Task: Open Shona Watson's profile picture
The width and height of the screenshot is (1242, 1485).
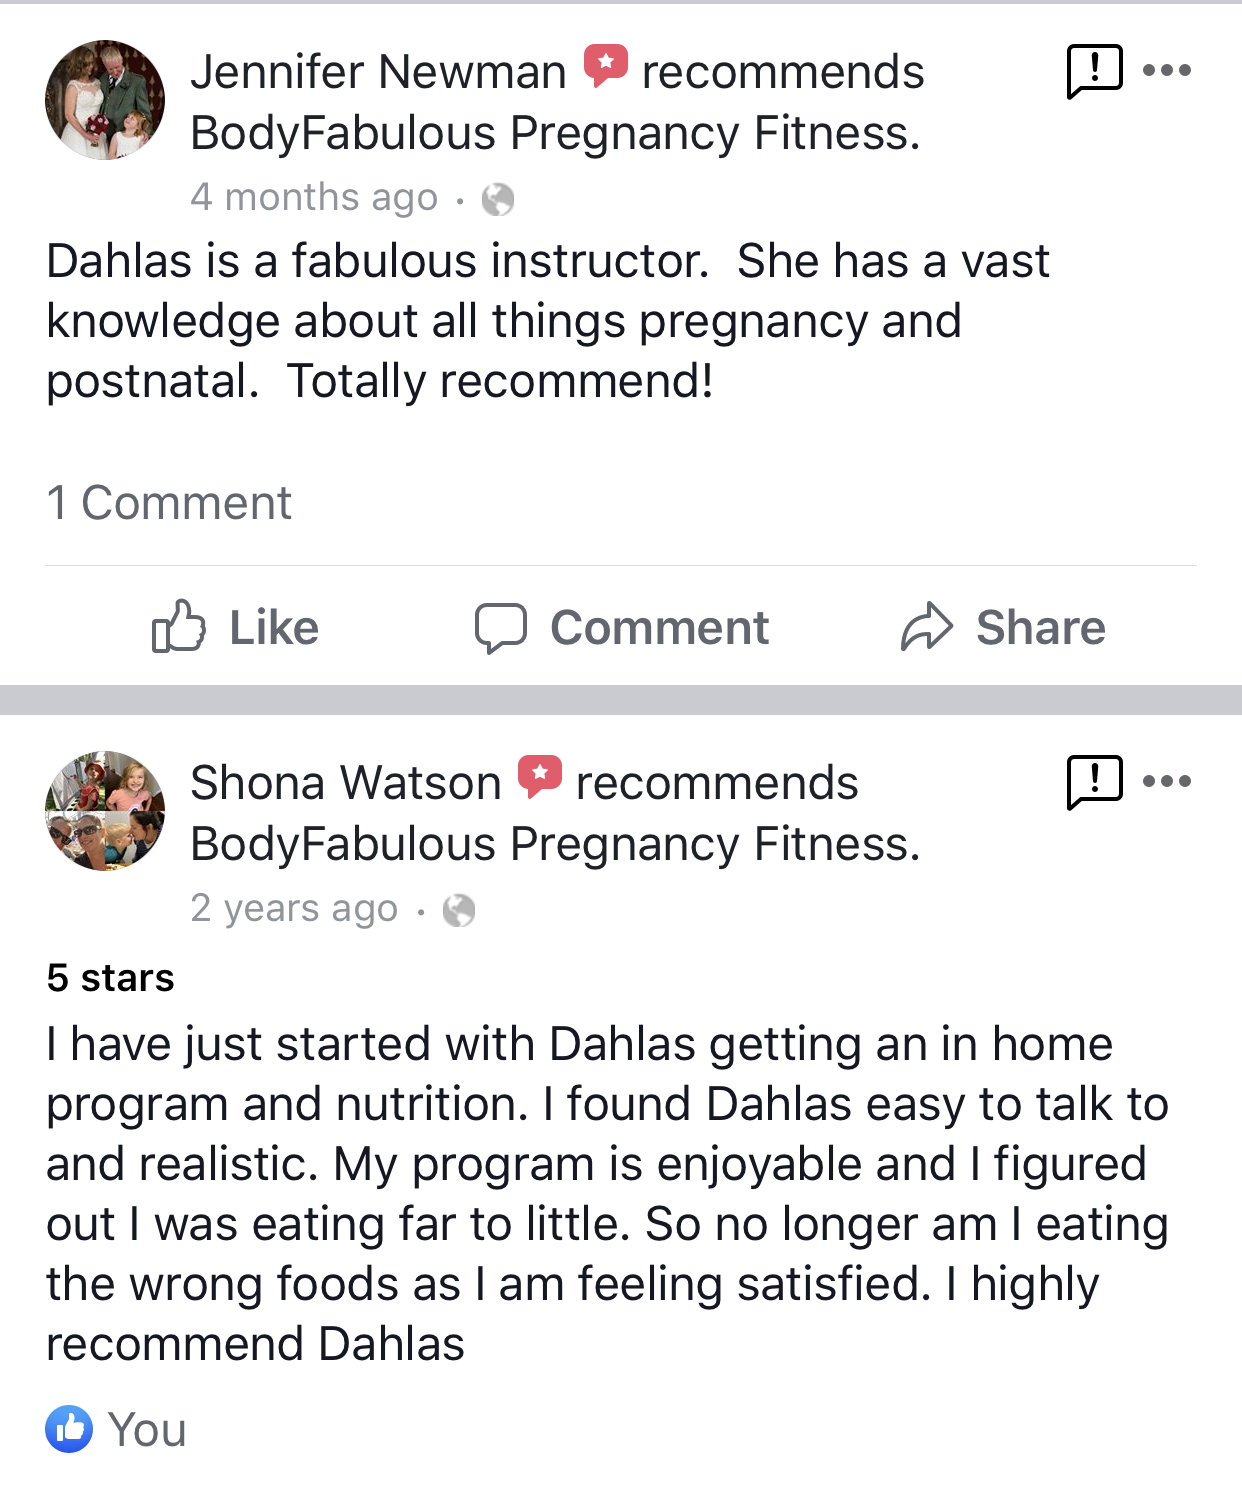Action: tap(105, 811)
